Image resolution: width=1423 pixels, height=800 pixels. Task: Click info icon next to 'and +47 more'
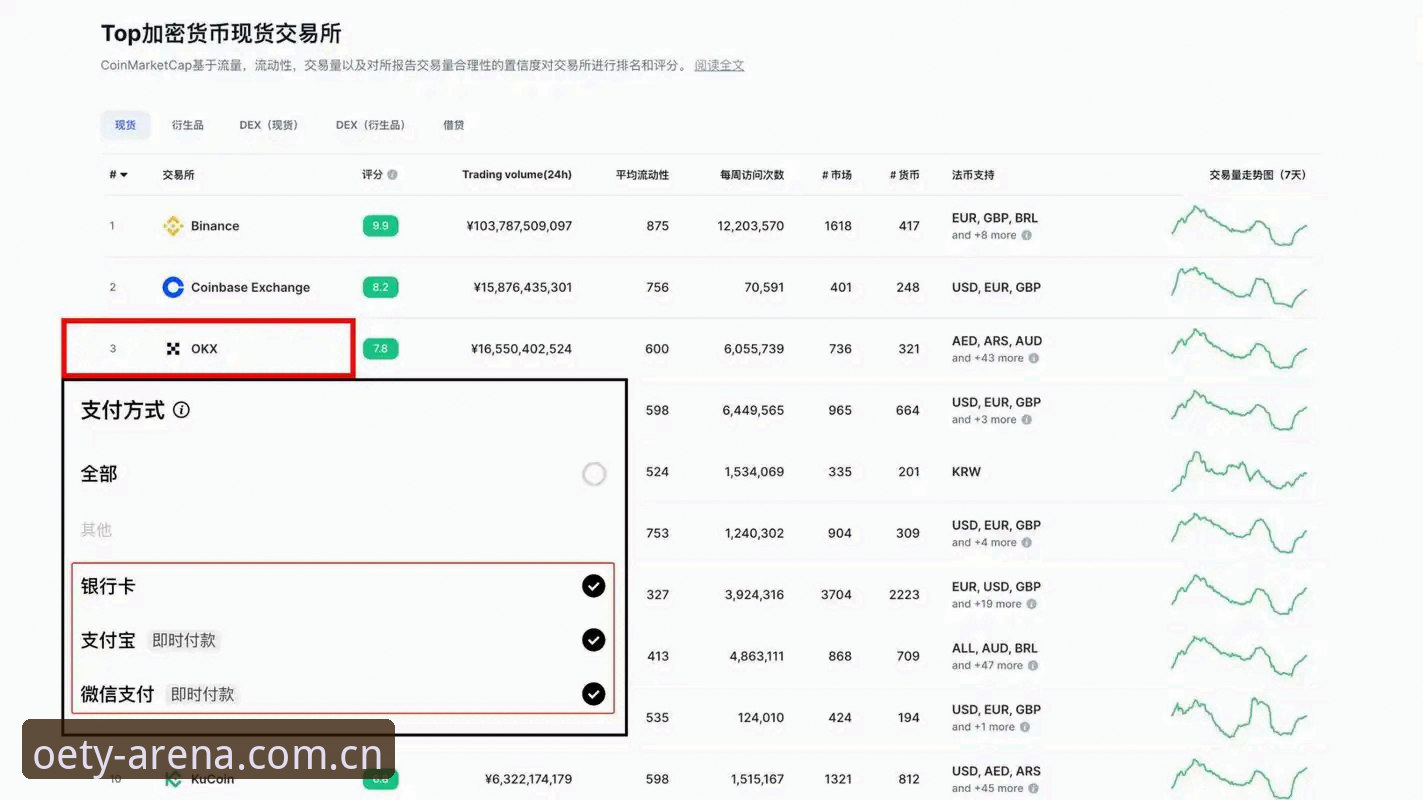click(x=1034, y=666)
